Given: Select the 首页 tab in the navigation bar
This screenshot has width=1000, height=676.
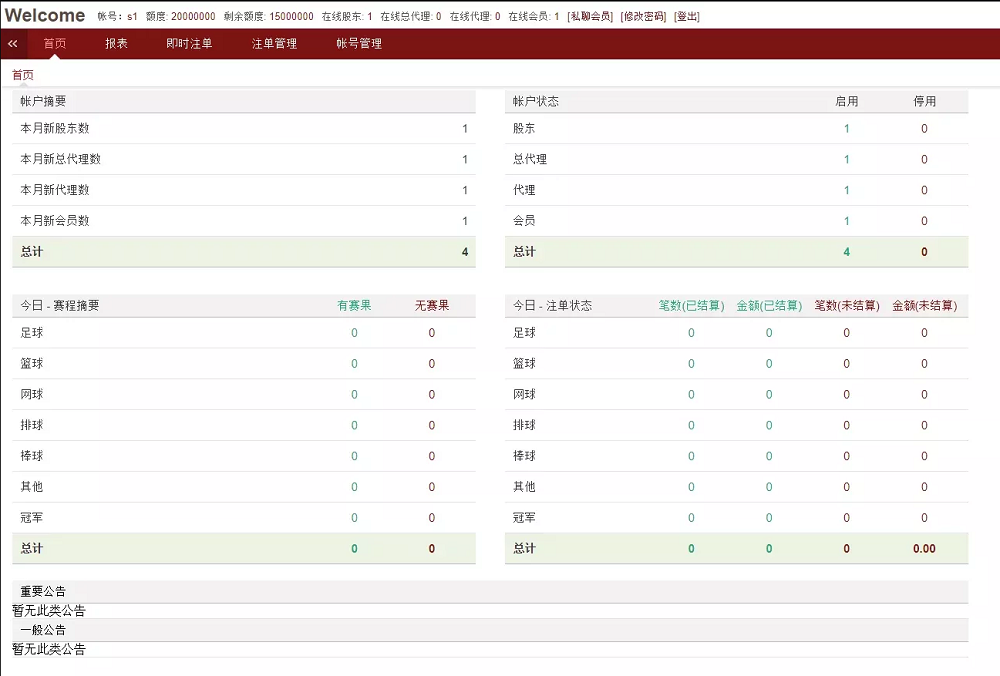Looking at the screenshot, I should (x=57, y=43).
